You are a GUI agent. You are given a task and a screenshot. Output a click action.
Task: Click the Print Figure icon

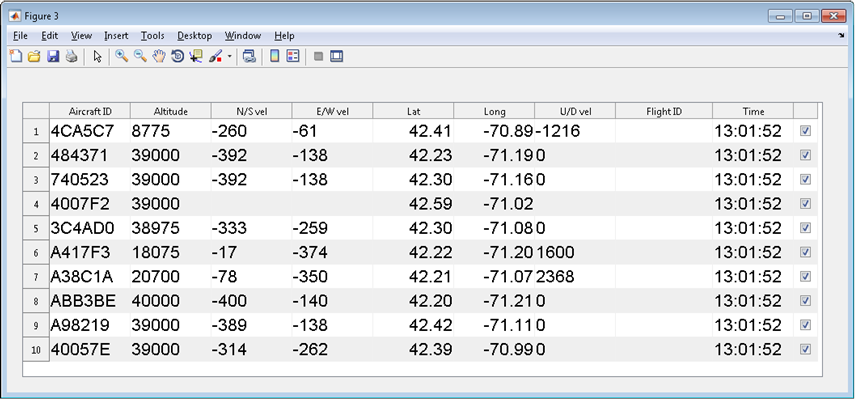click(x=71, y=56)
